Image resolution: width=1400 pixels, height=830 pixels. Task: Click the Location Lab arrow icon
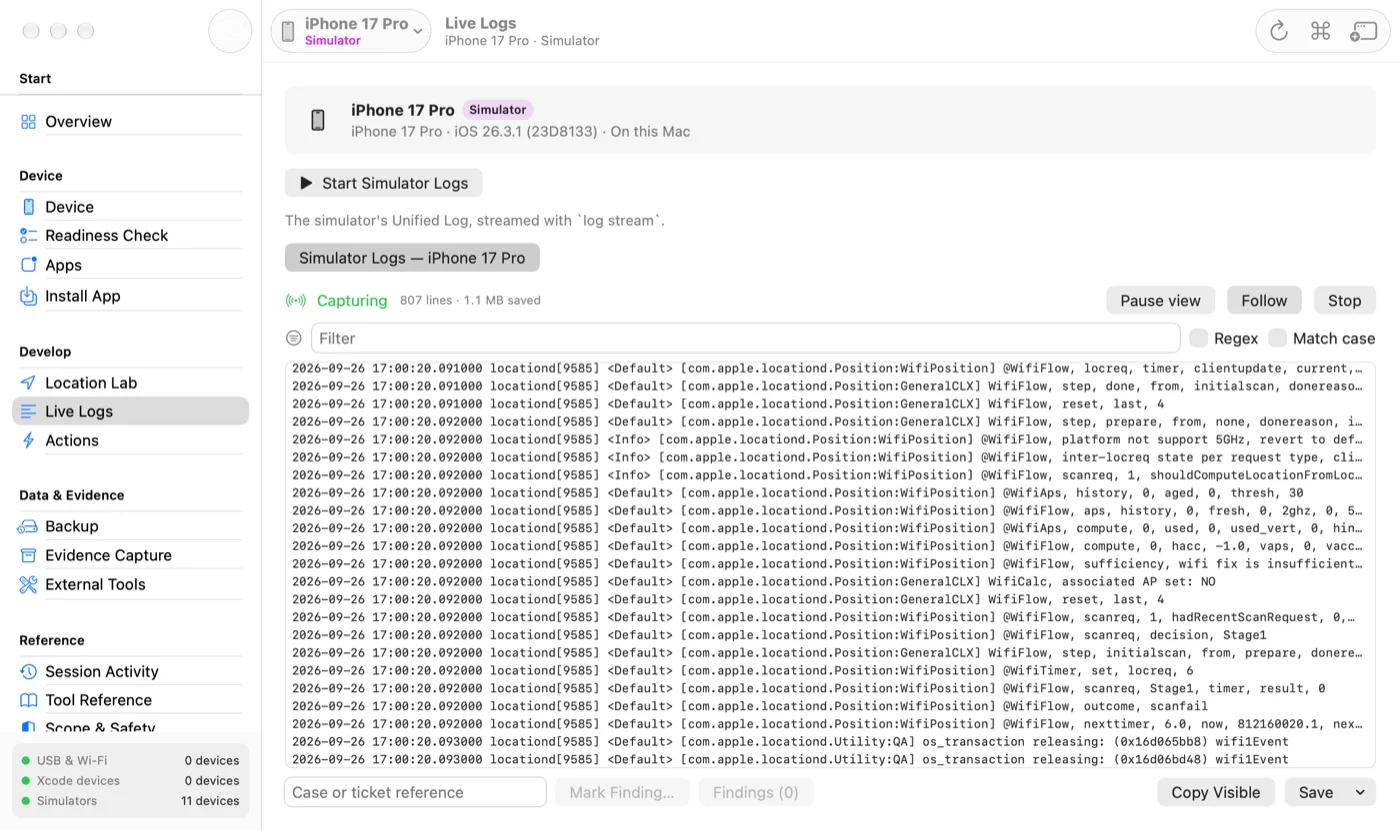28,383
